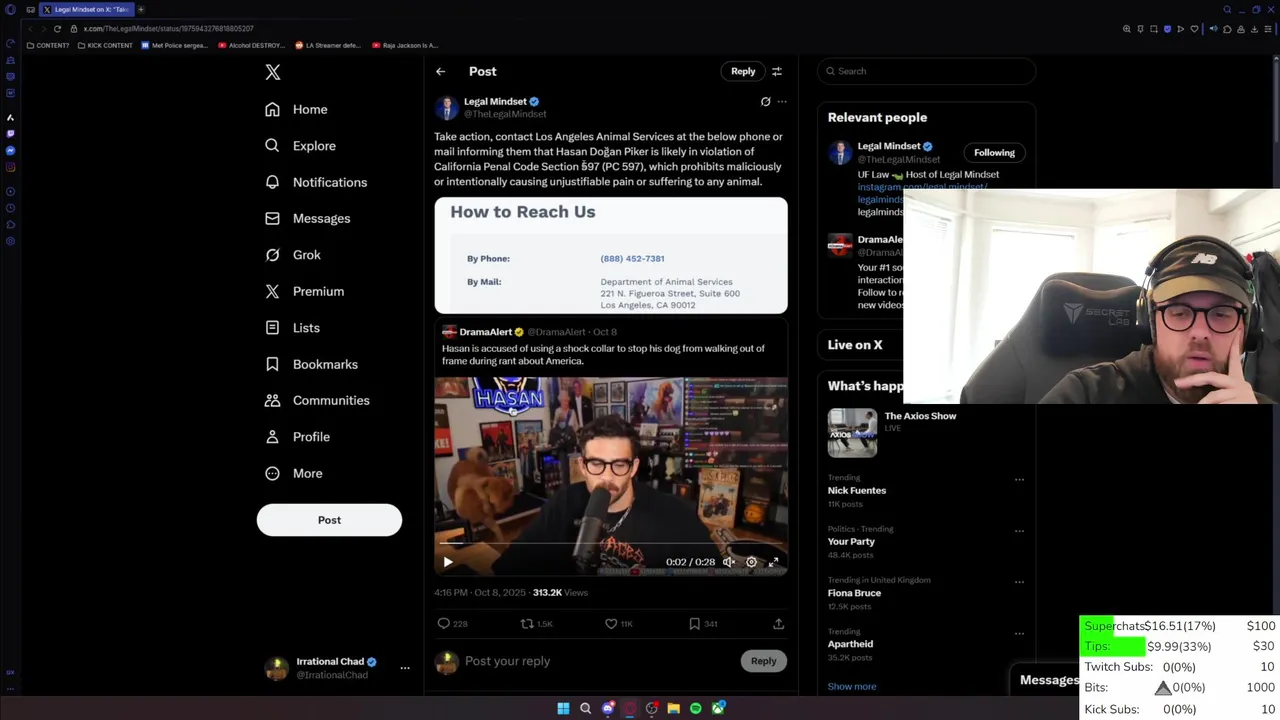Screen dimensions: 1280x720
Task: Open options for Nick Fuentes trend
Action: coord(1019,479)
